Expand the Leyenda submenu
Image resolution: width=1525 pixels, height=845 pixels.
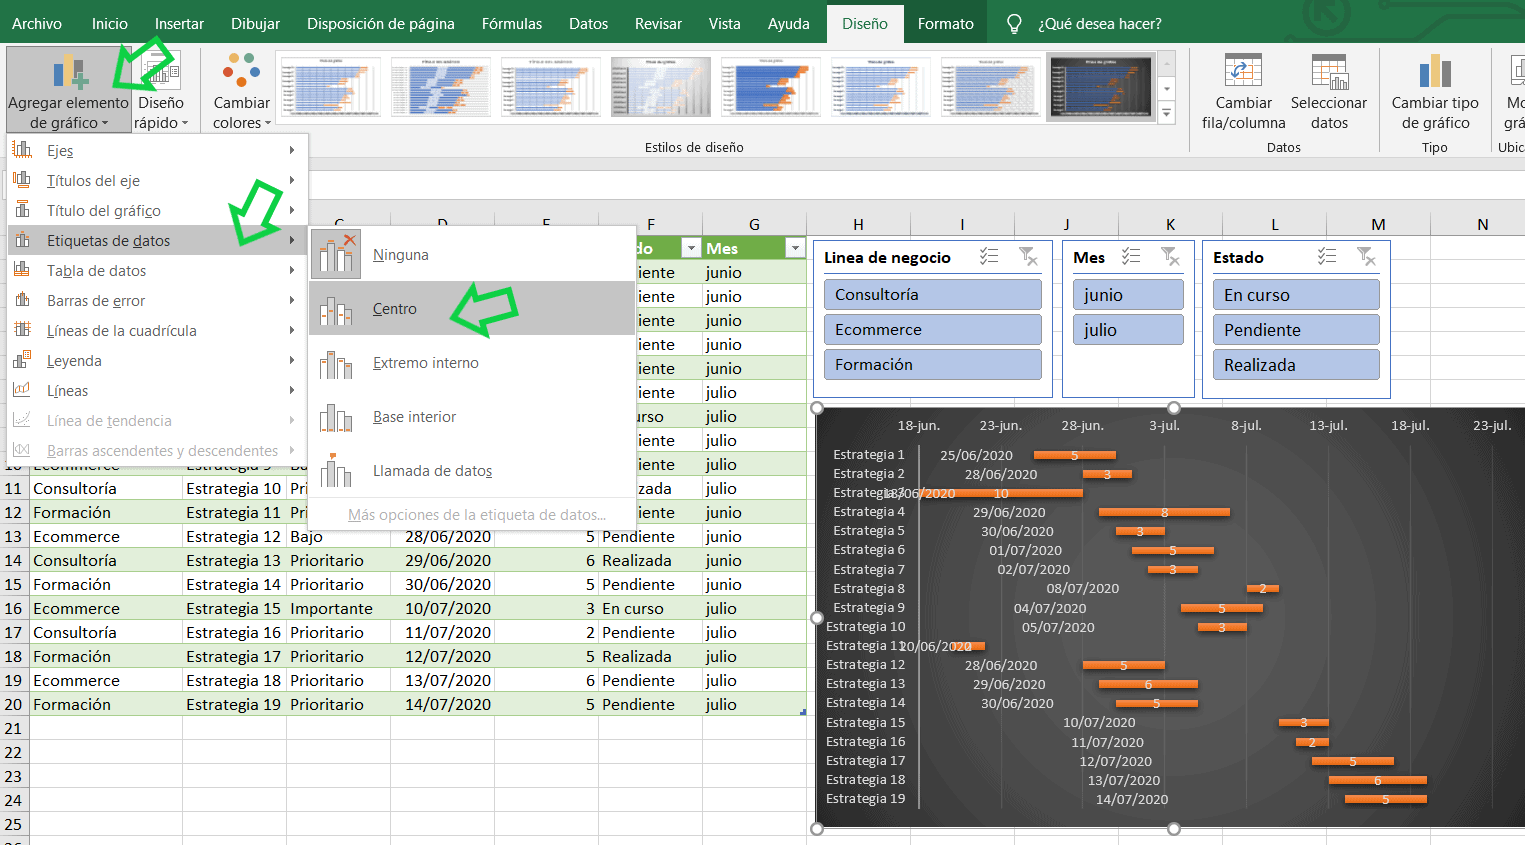(157, 361)
